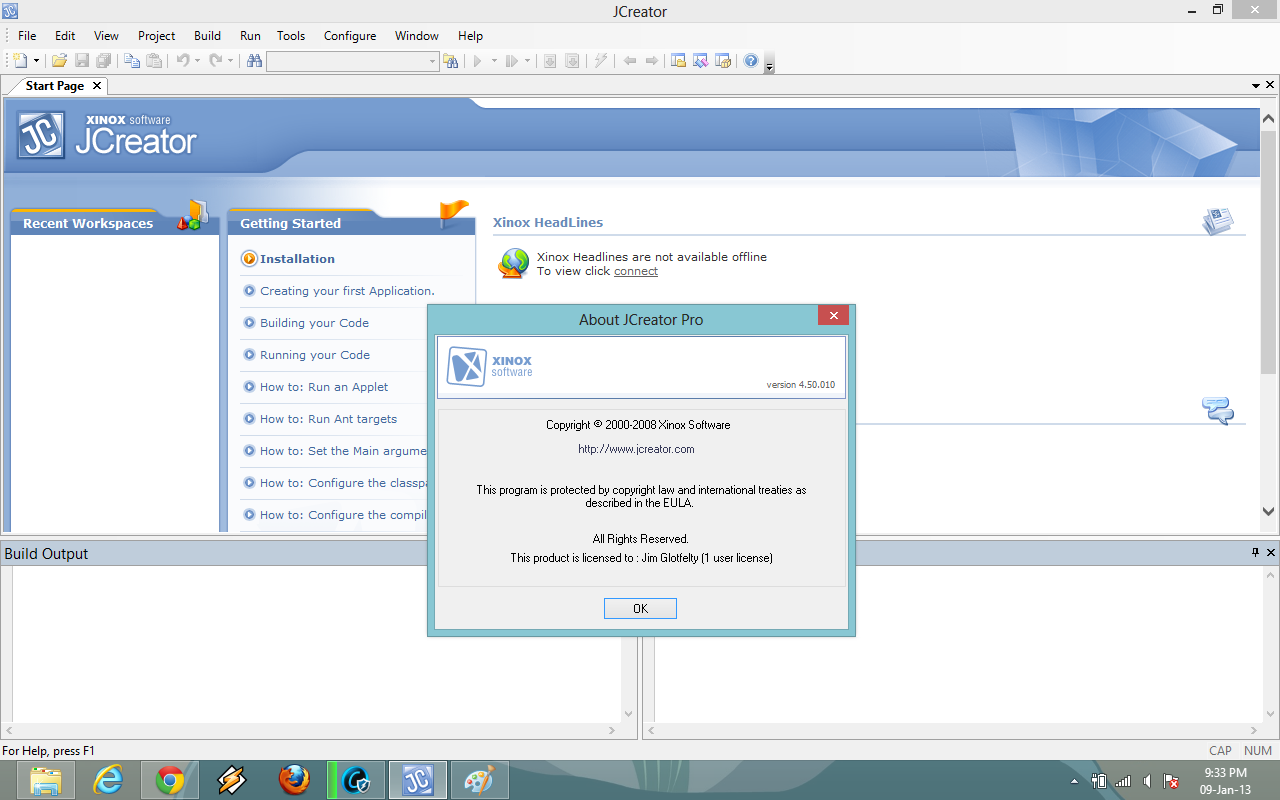Screen dimensions: 1280x800
Task: Close the About JCreator Pro dialog
Action: (x=833, y=315)
